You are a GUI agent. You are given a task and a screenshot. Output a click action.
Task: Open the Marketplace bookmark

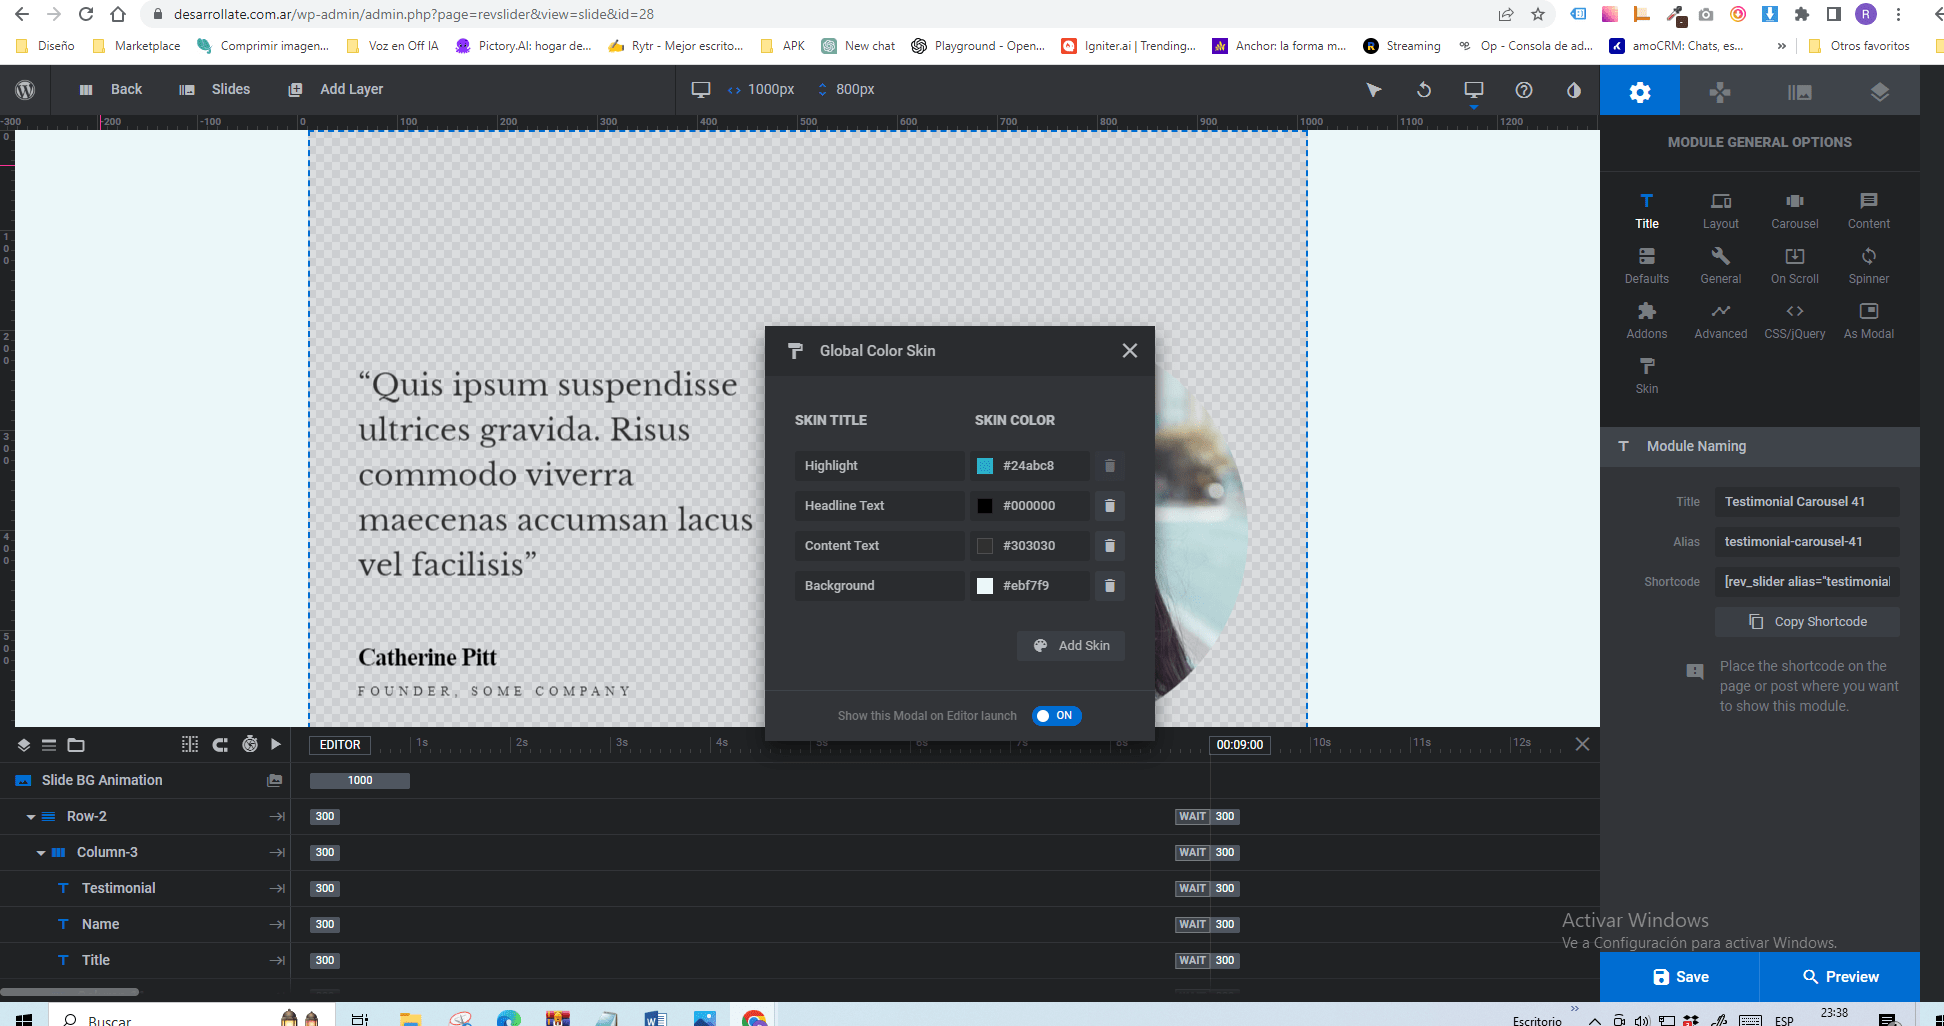coord(136,46)
